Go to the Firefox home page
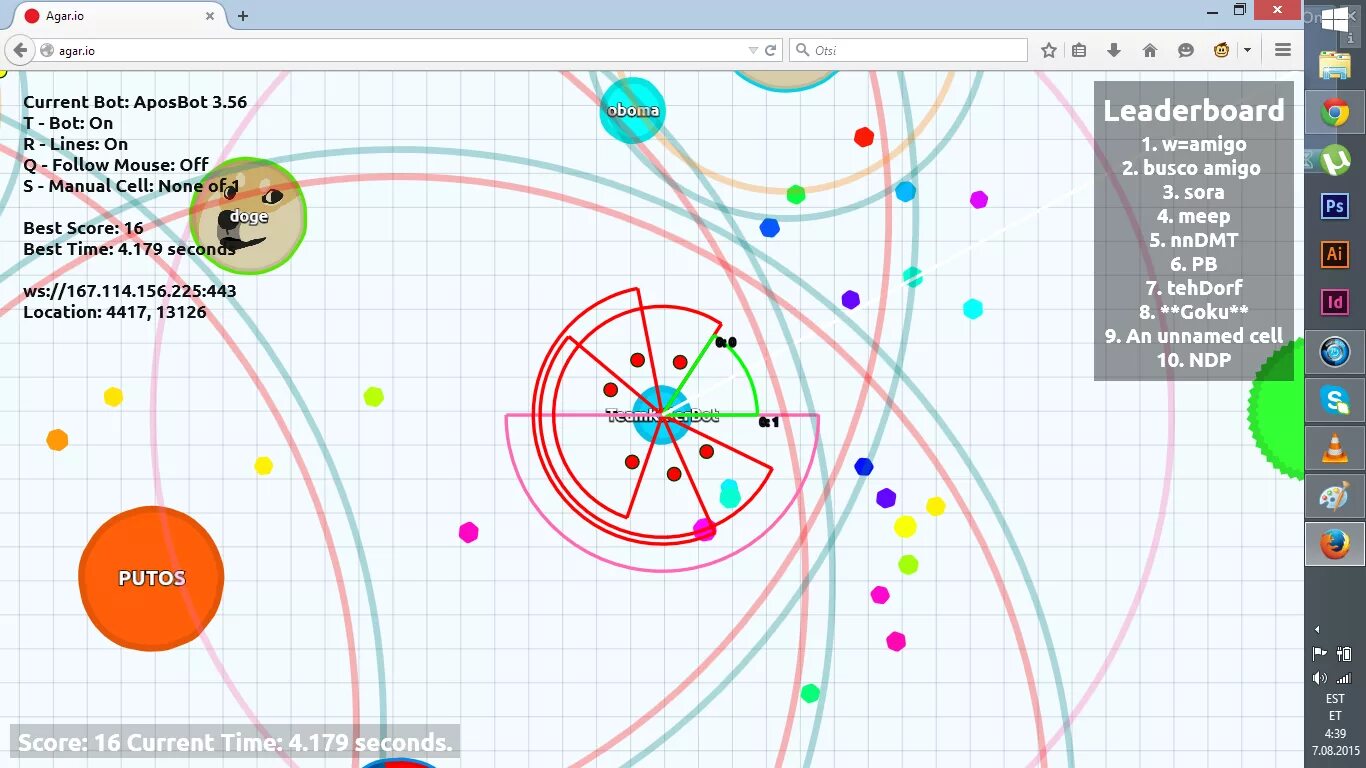Viewport: 1366px width, 768px height. click(x=1149, y=50)
